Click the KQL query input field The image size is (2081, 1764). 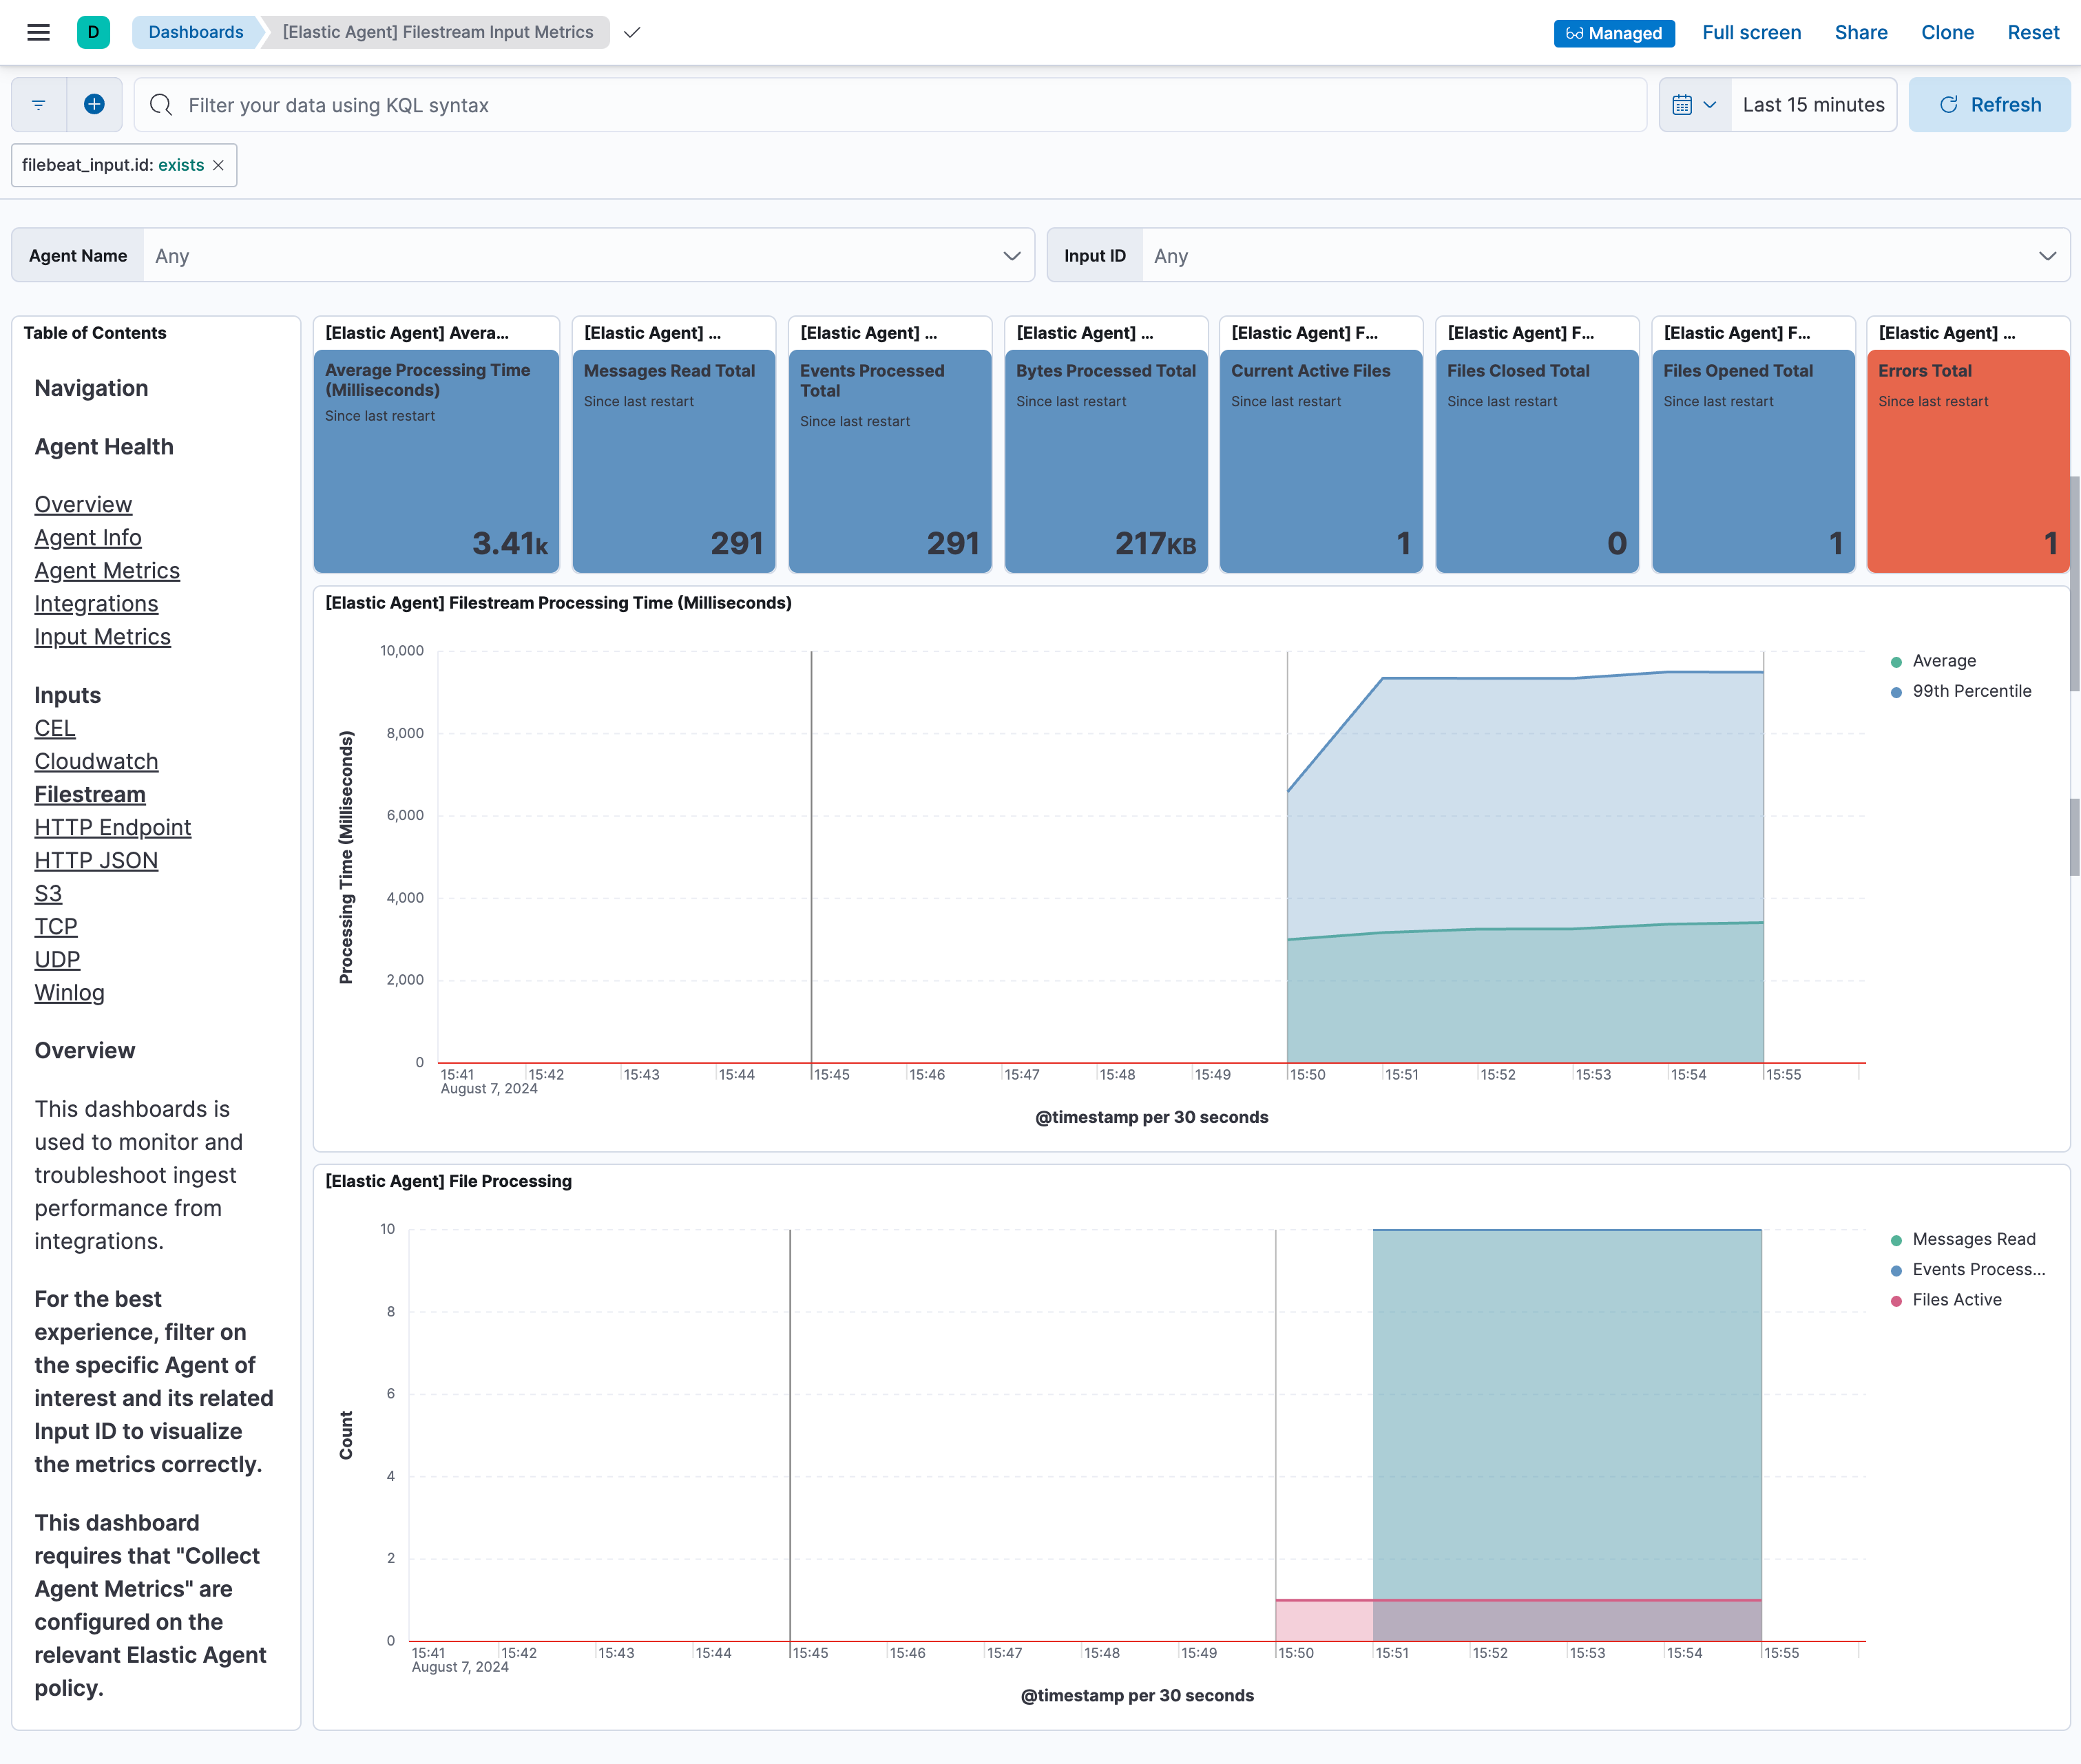click(x=890, y=105)
